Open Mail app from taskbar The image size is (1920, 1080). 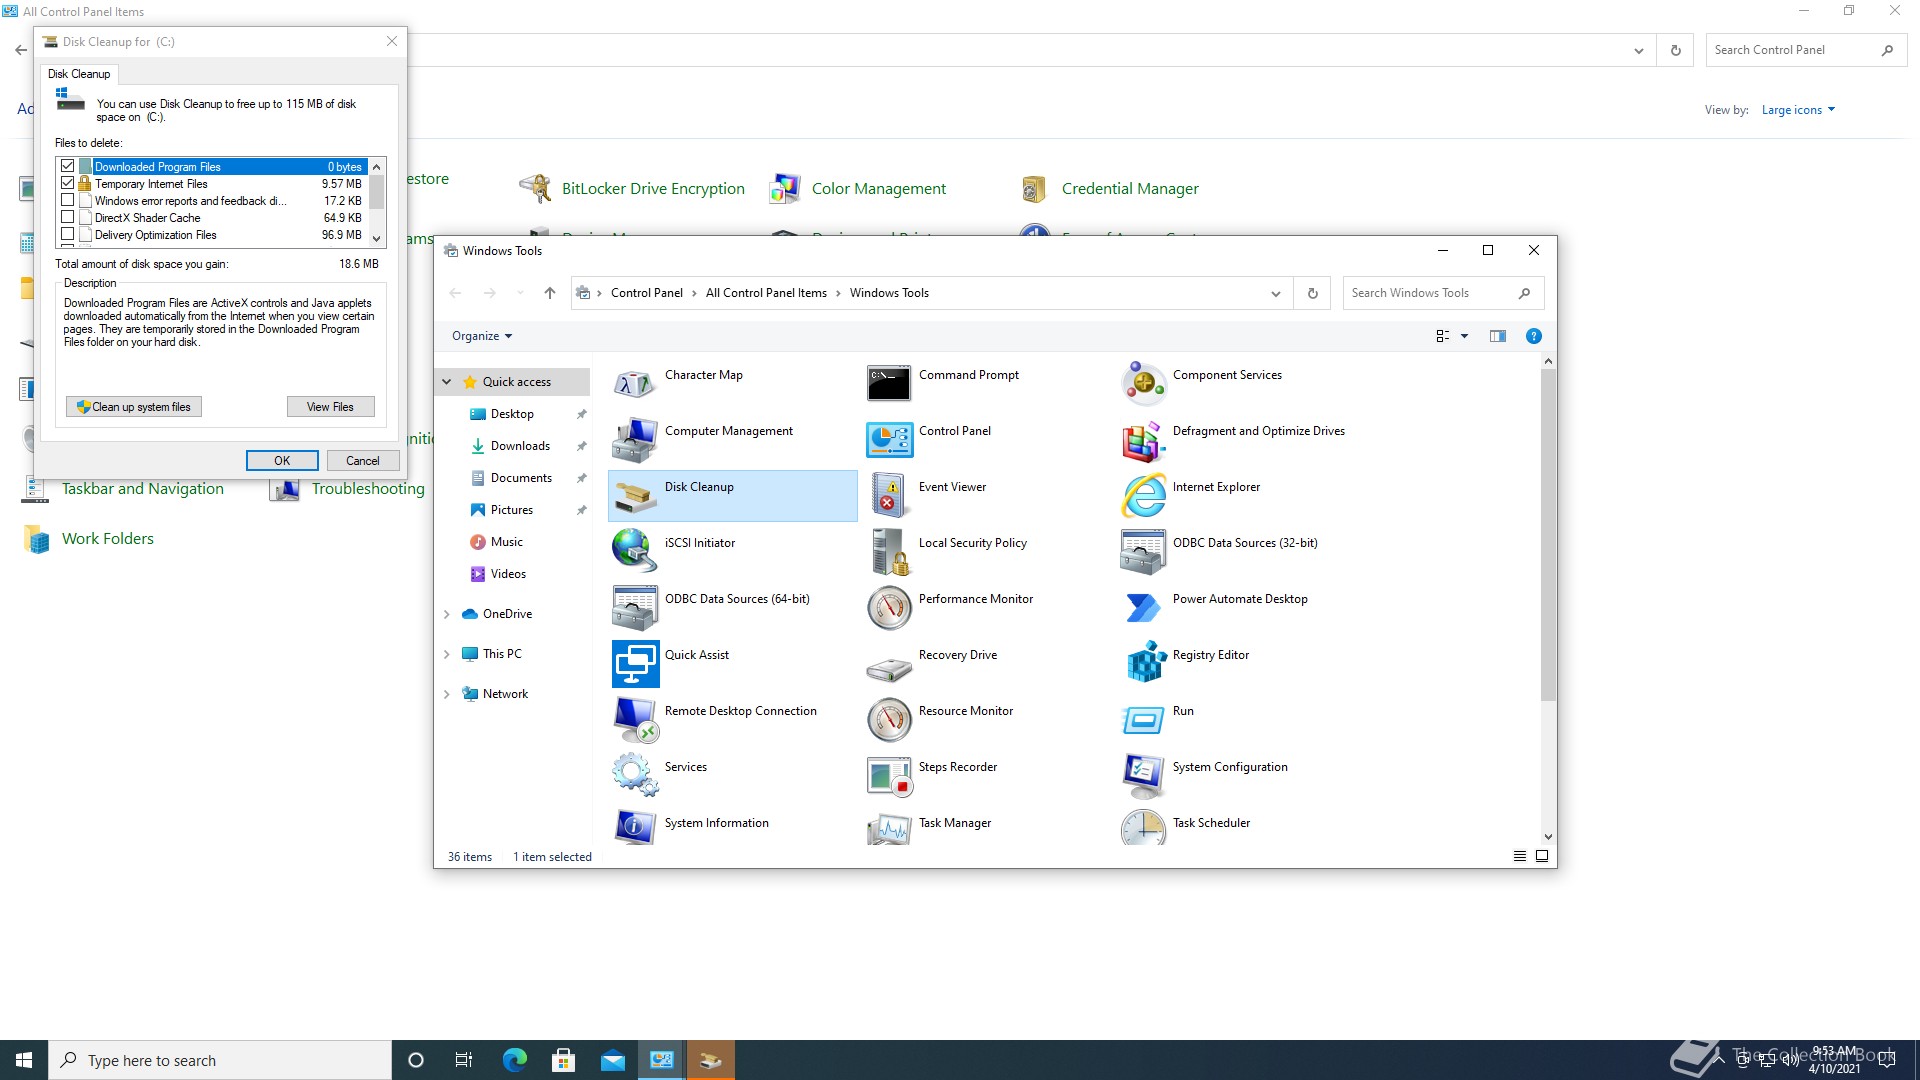point(612,1060)
